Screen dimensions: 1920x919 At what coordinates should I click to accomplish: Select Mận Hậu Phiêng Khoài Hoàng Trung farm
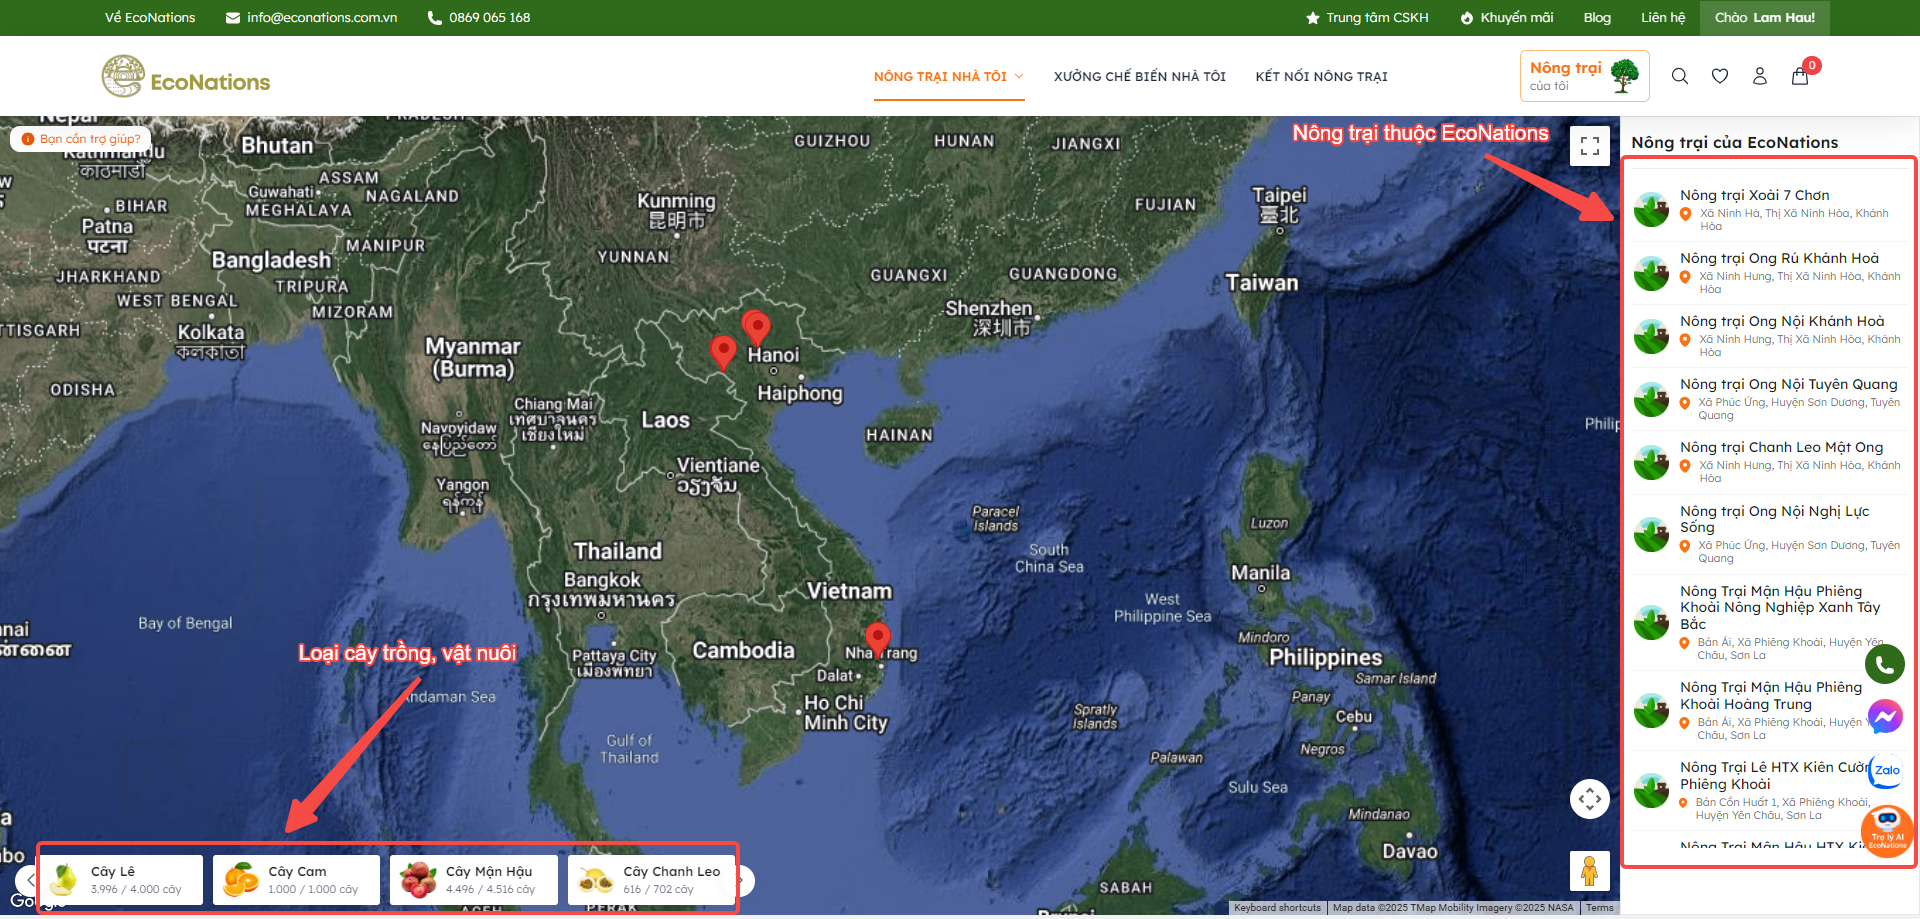click(x=1772, y=710)
